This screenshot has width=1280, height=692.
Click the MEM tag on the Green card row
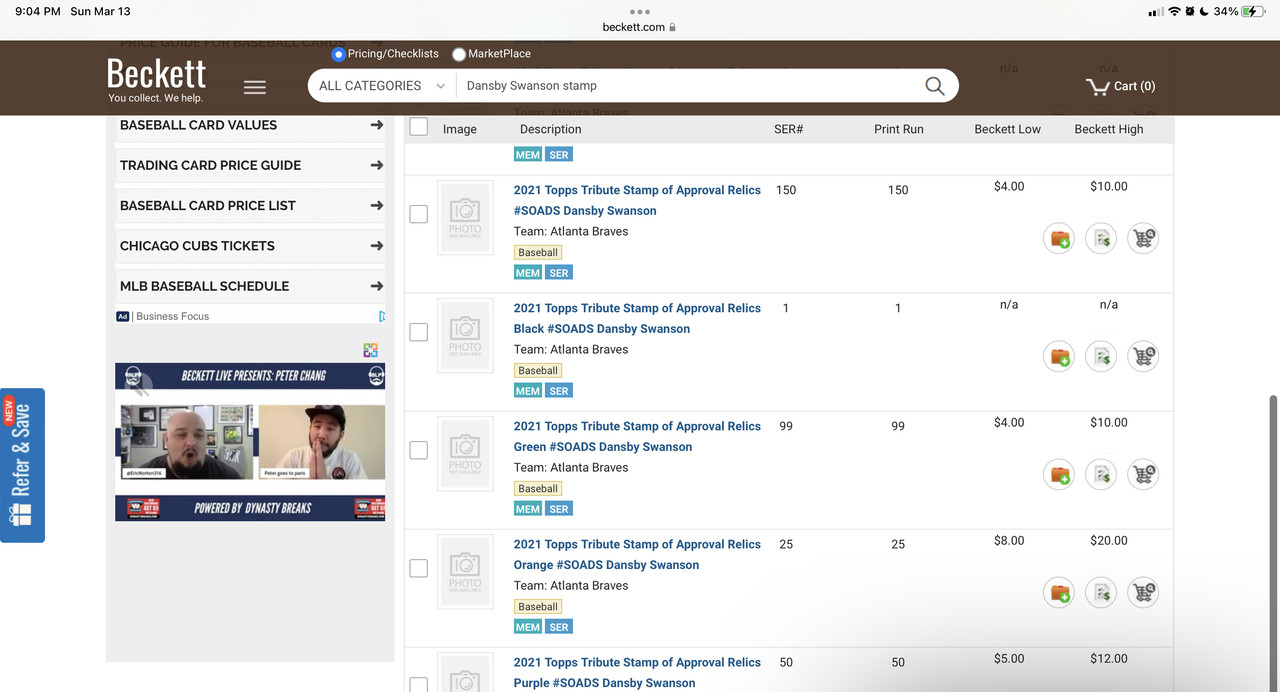(528, 509)
